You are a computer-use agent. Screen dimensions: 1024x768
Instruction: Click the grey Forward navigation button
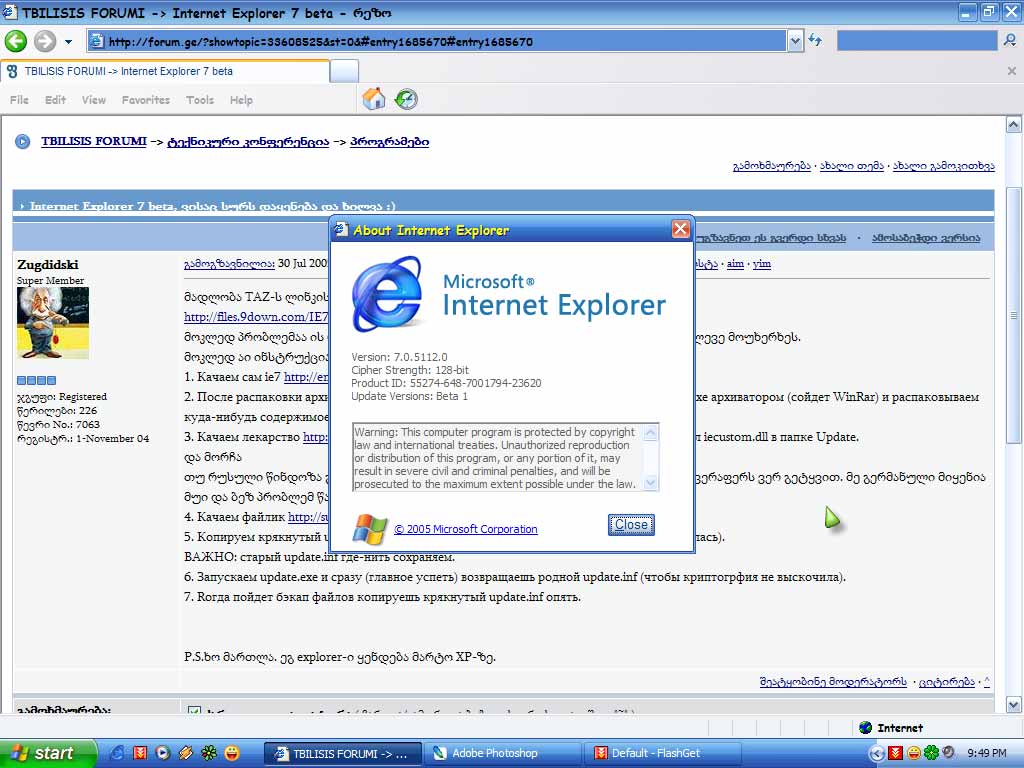(44, 41)
